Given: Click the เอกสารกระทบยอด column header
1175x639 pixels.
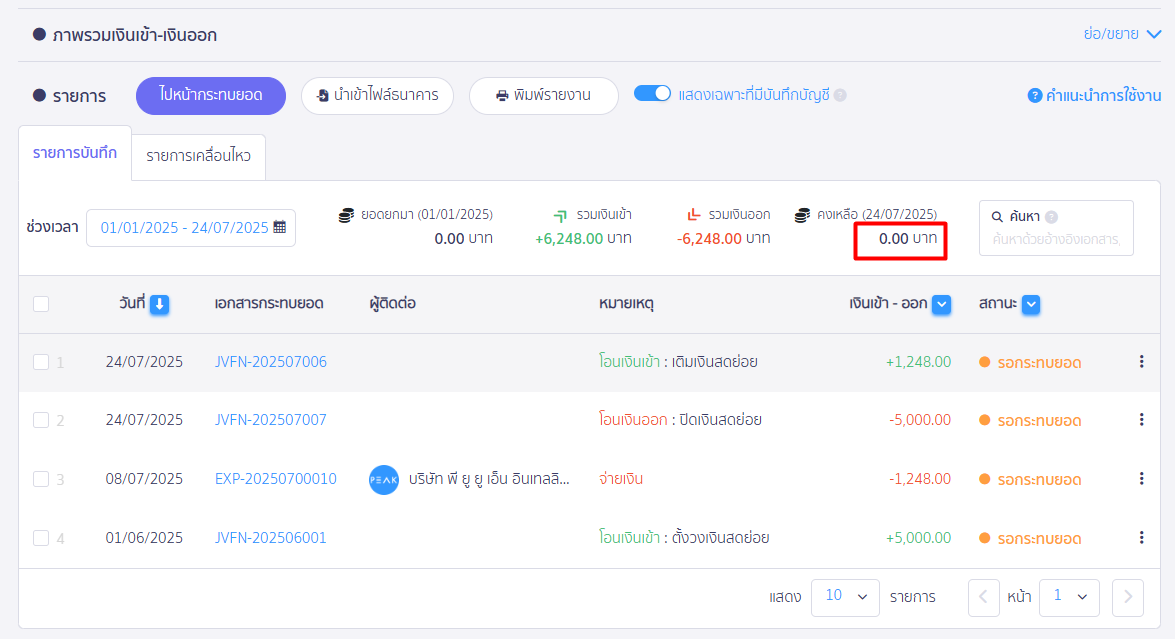Looking at the screenshot, I should (x=269, y=303).
